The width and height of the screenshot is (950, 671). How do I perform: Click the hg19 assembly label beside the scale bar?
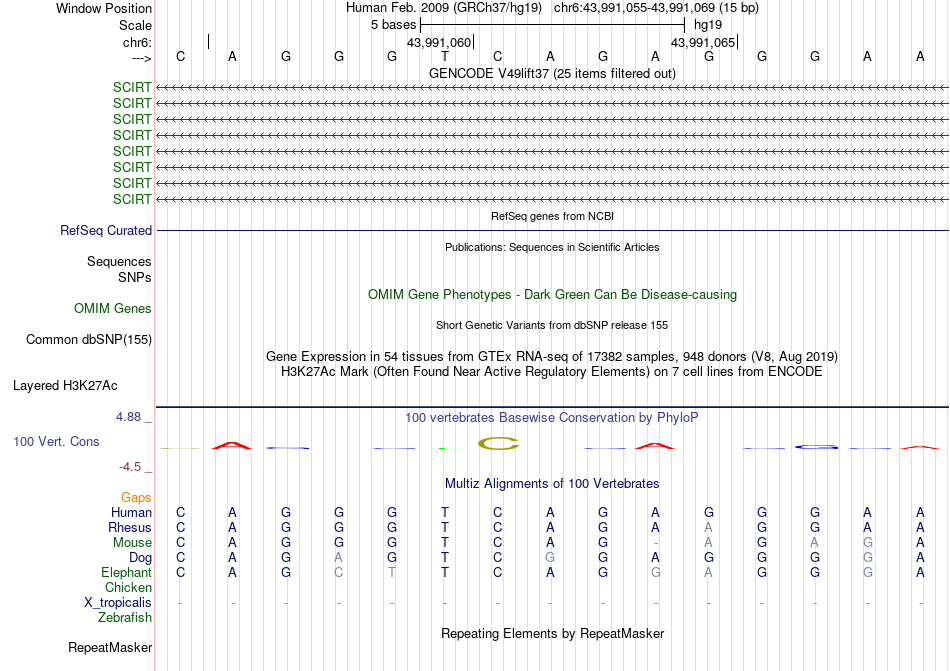point(708,25)
